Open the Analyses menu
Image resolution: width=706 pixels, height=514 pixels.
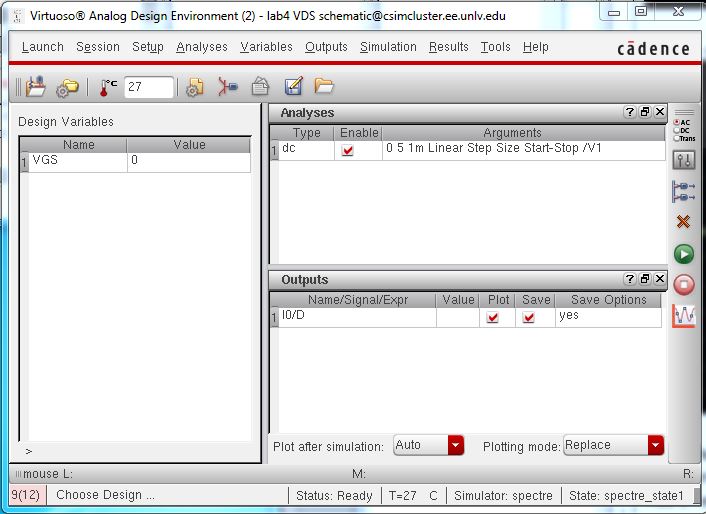[x=202, y=47]
